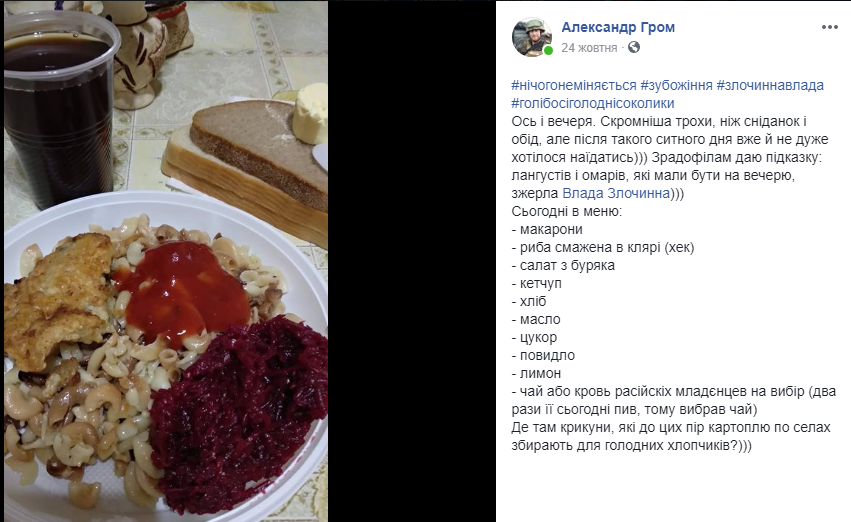Screen dimensions: 851x522
Task: Click the butter piece on the bread
Action: pos(310,113)
